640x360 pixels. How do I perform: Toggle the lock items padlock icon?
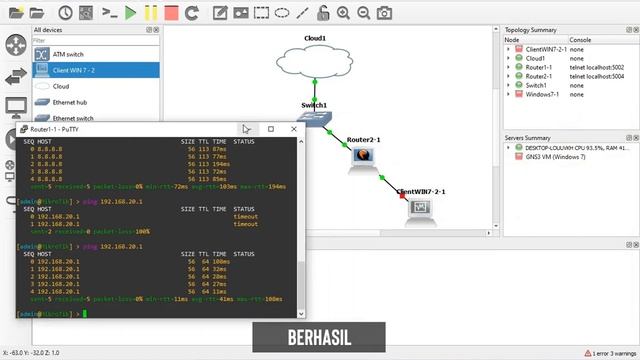[x=323, y=13]
